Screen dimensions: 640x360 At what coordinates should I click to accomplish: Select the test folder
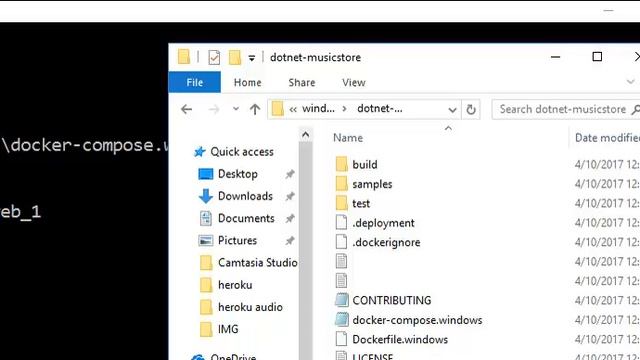point(361,203)
